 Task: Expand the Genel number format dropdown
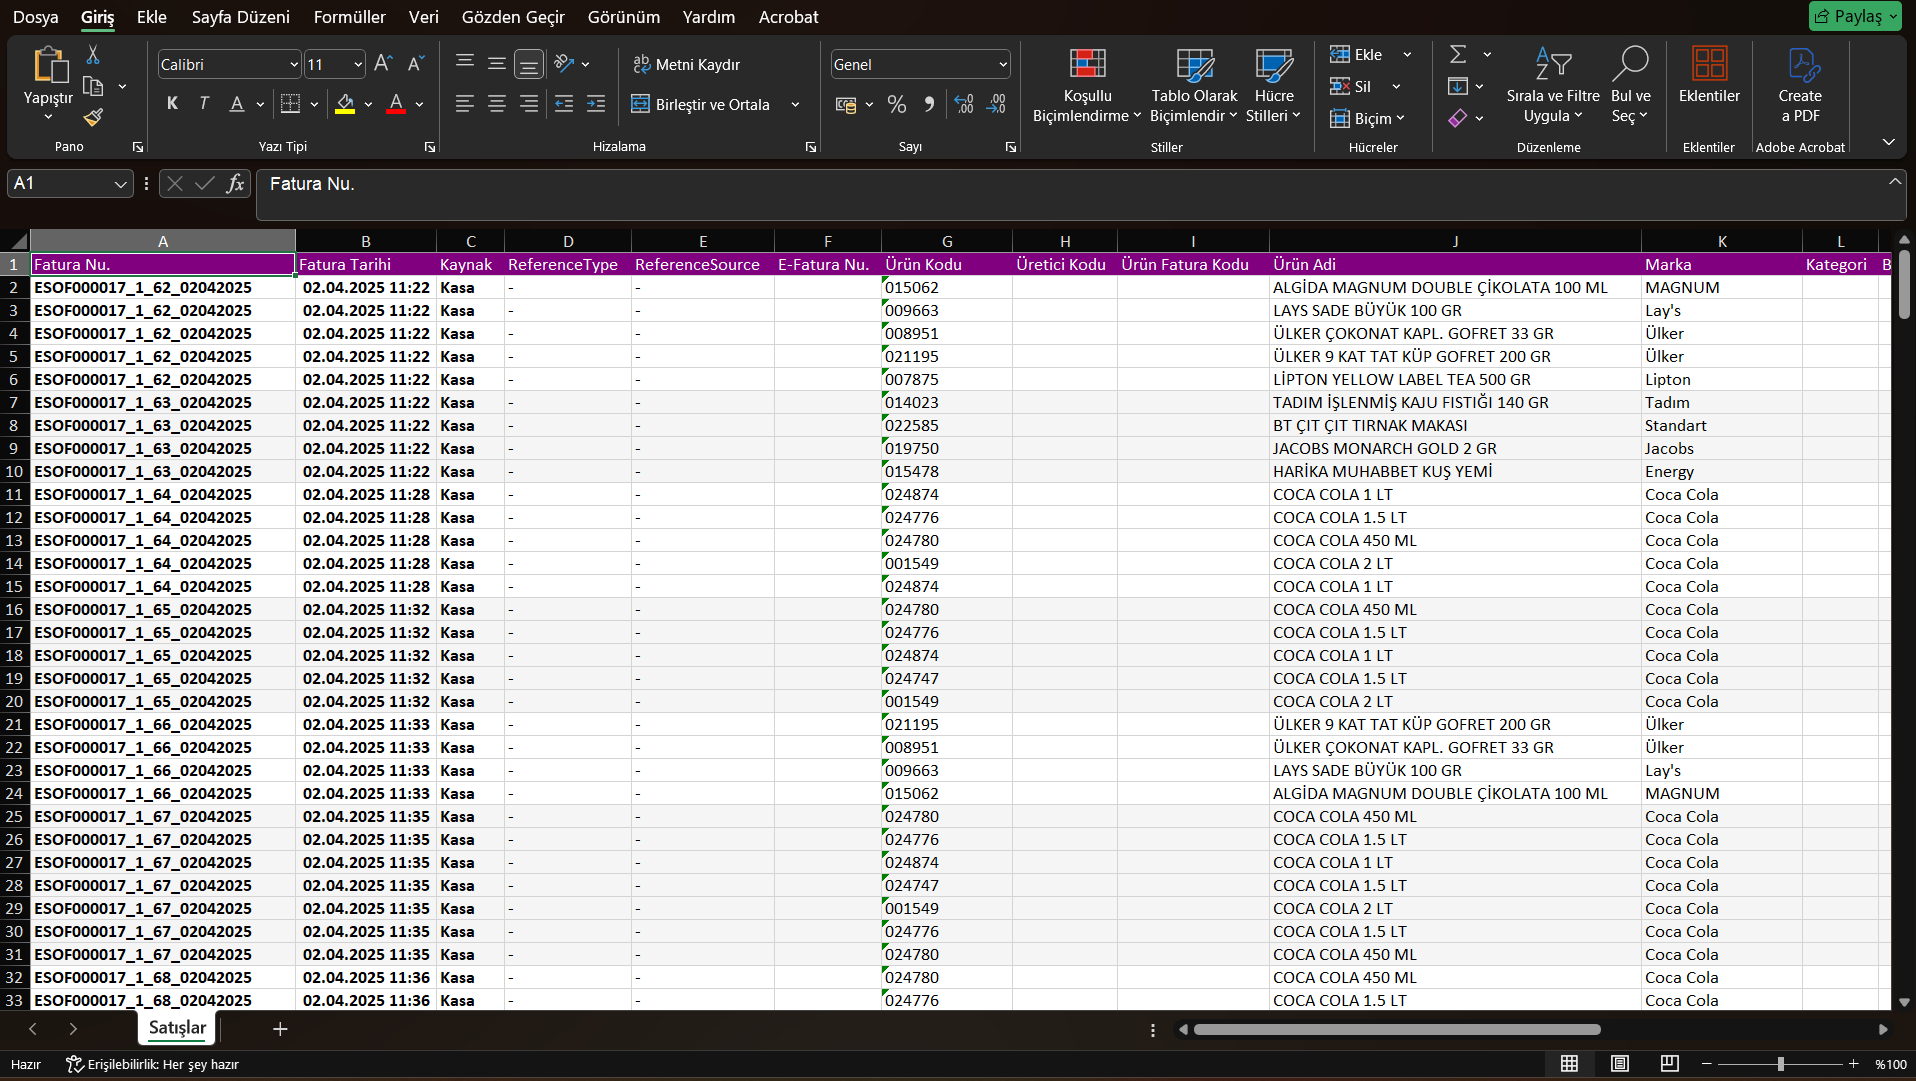1002,65
